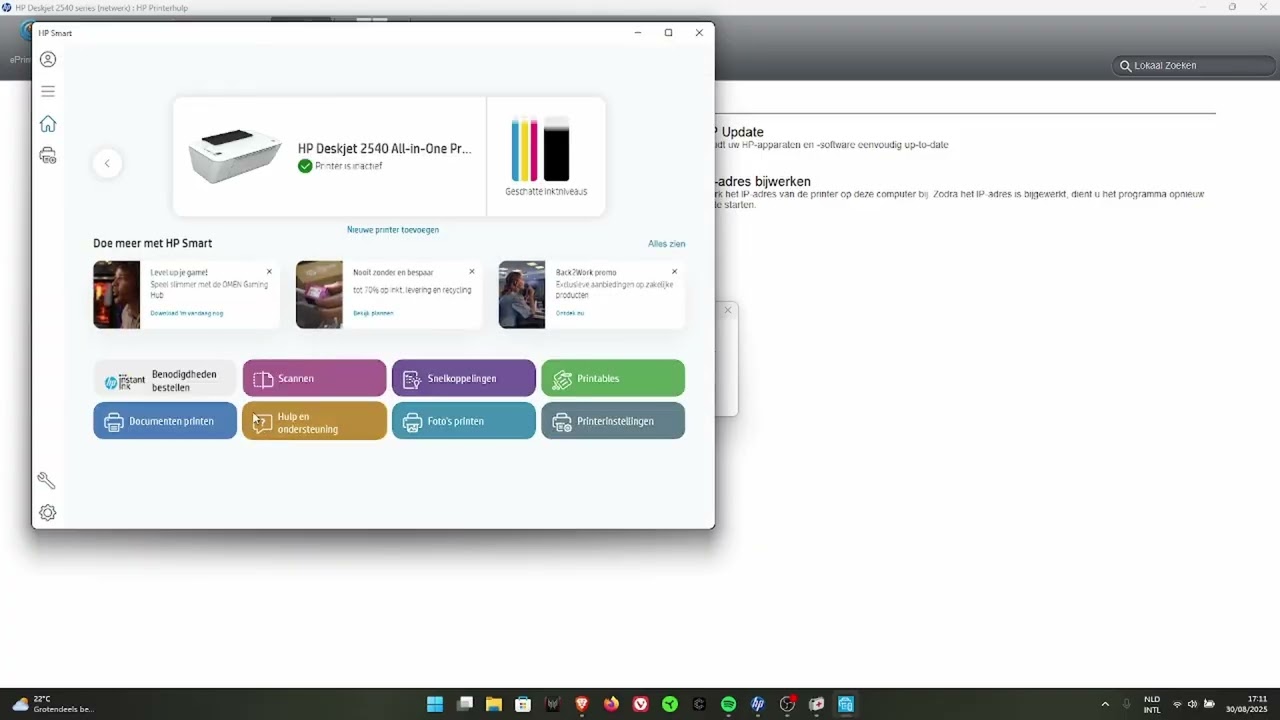This screenshot has height=720, width=1280.
Task: View estimated ink levels panel
Action: coord(546,156)
